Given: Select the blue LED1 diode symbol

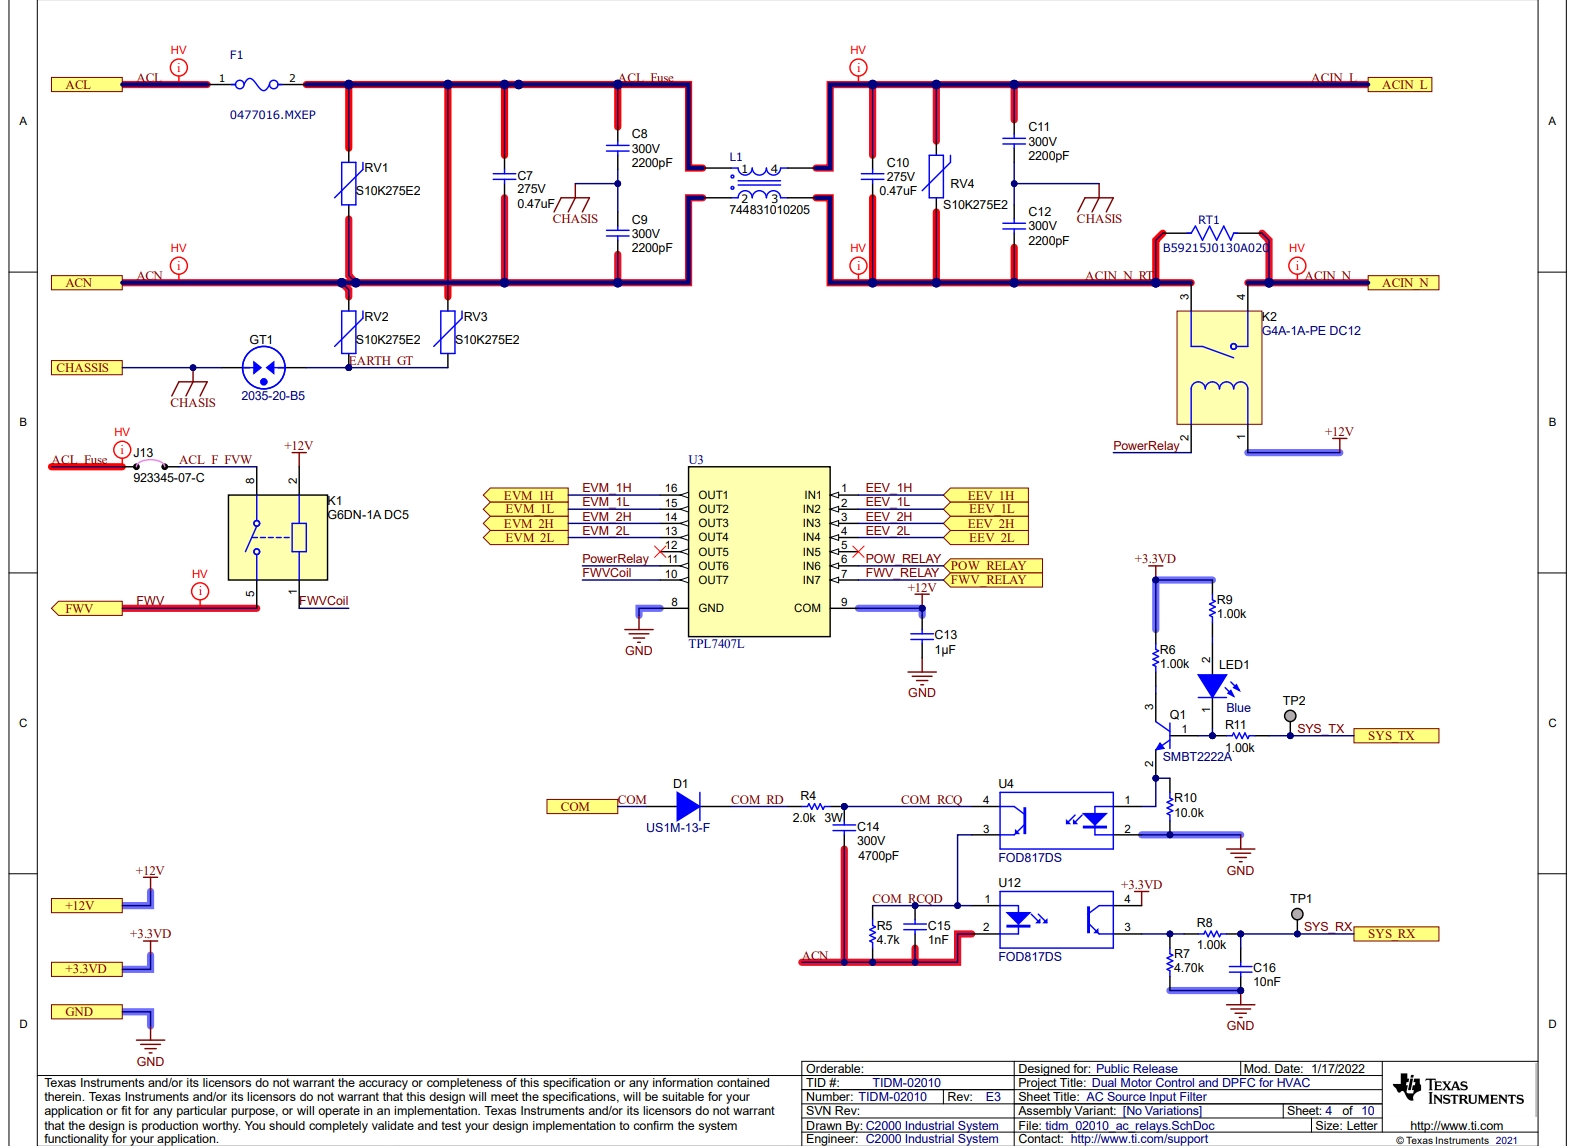Looking at the screenshot, I should (1212, 686).
